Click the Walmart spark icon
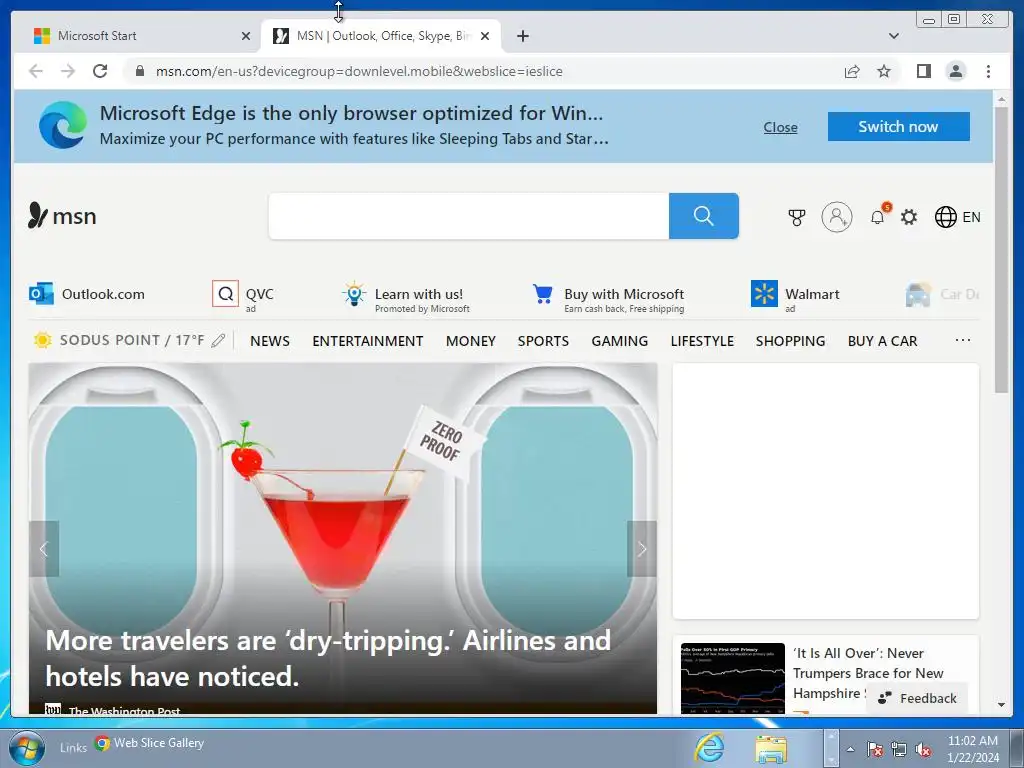Image resolution: width=1024 pixels, height=768 pixels. coord(764,294)
